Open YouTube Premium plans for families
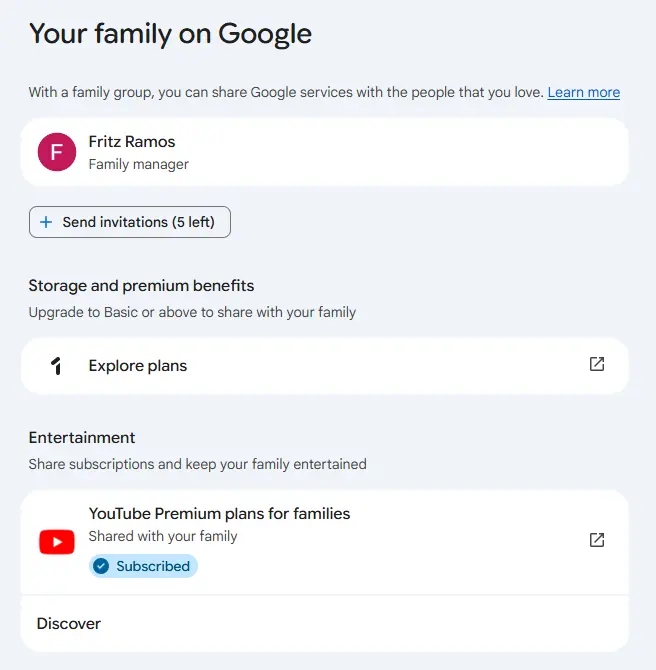Viewport: 656px width, 670px height. [324, 542]
